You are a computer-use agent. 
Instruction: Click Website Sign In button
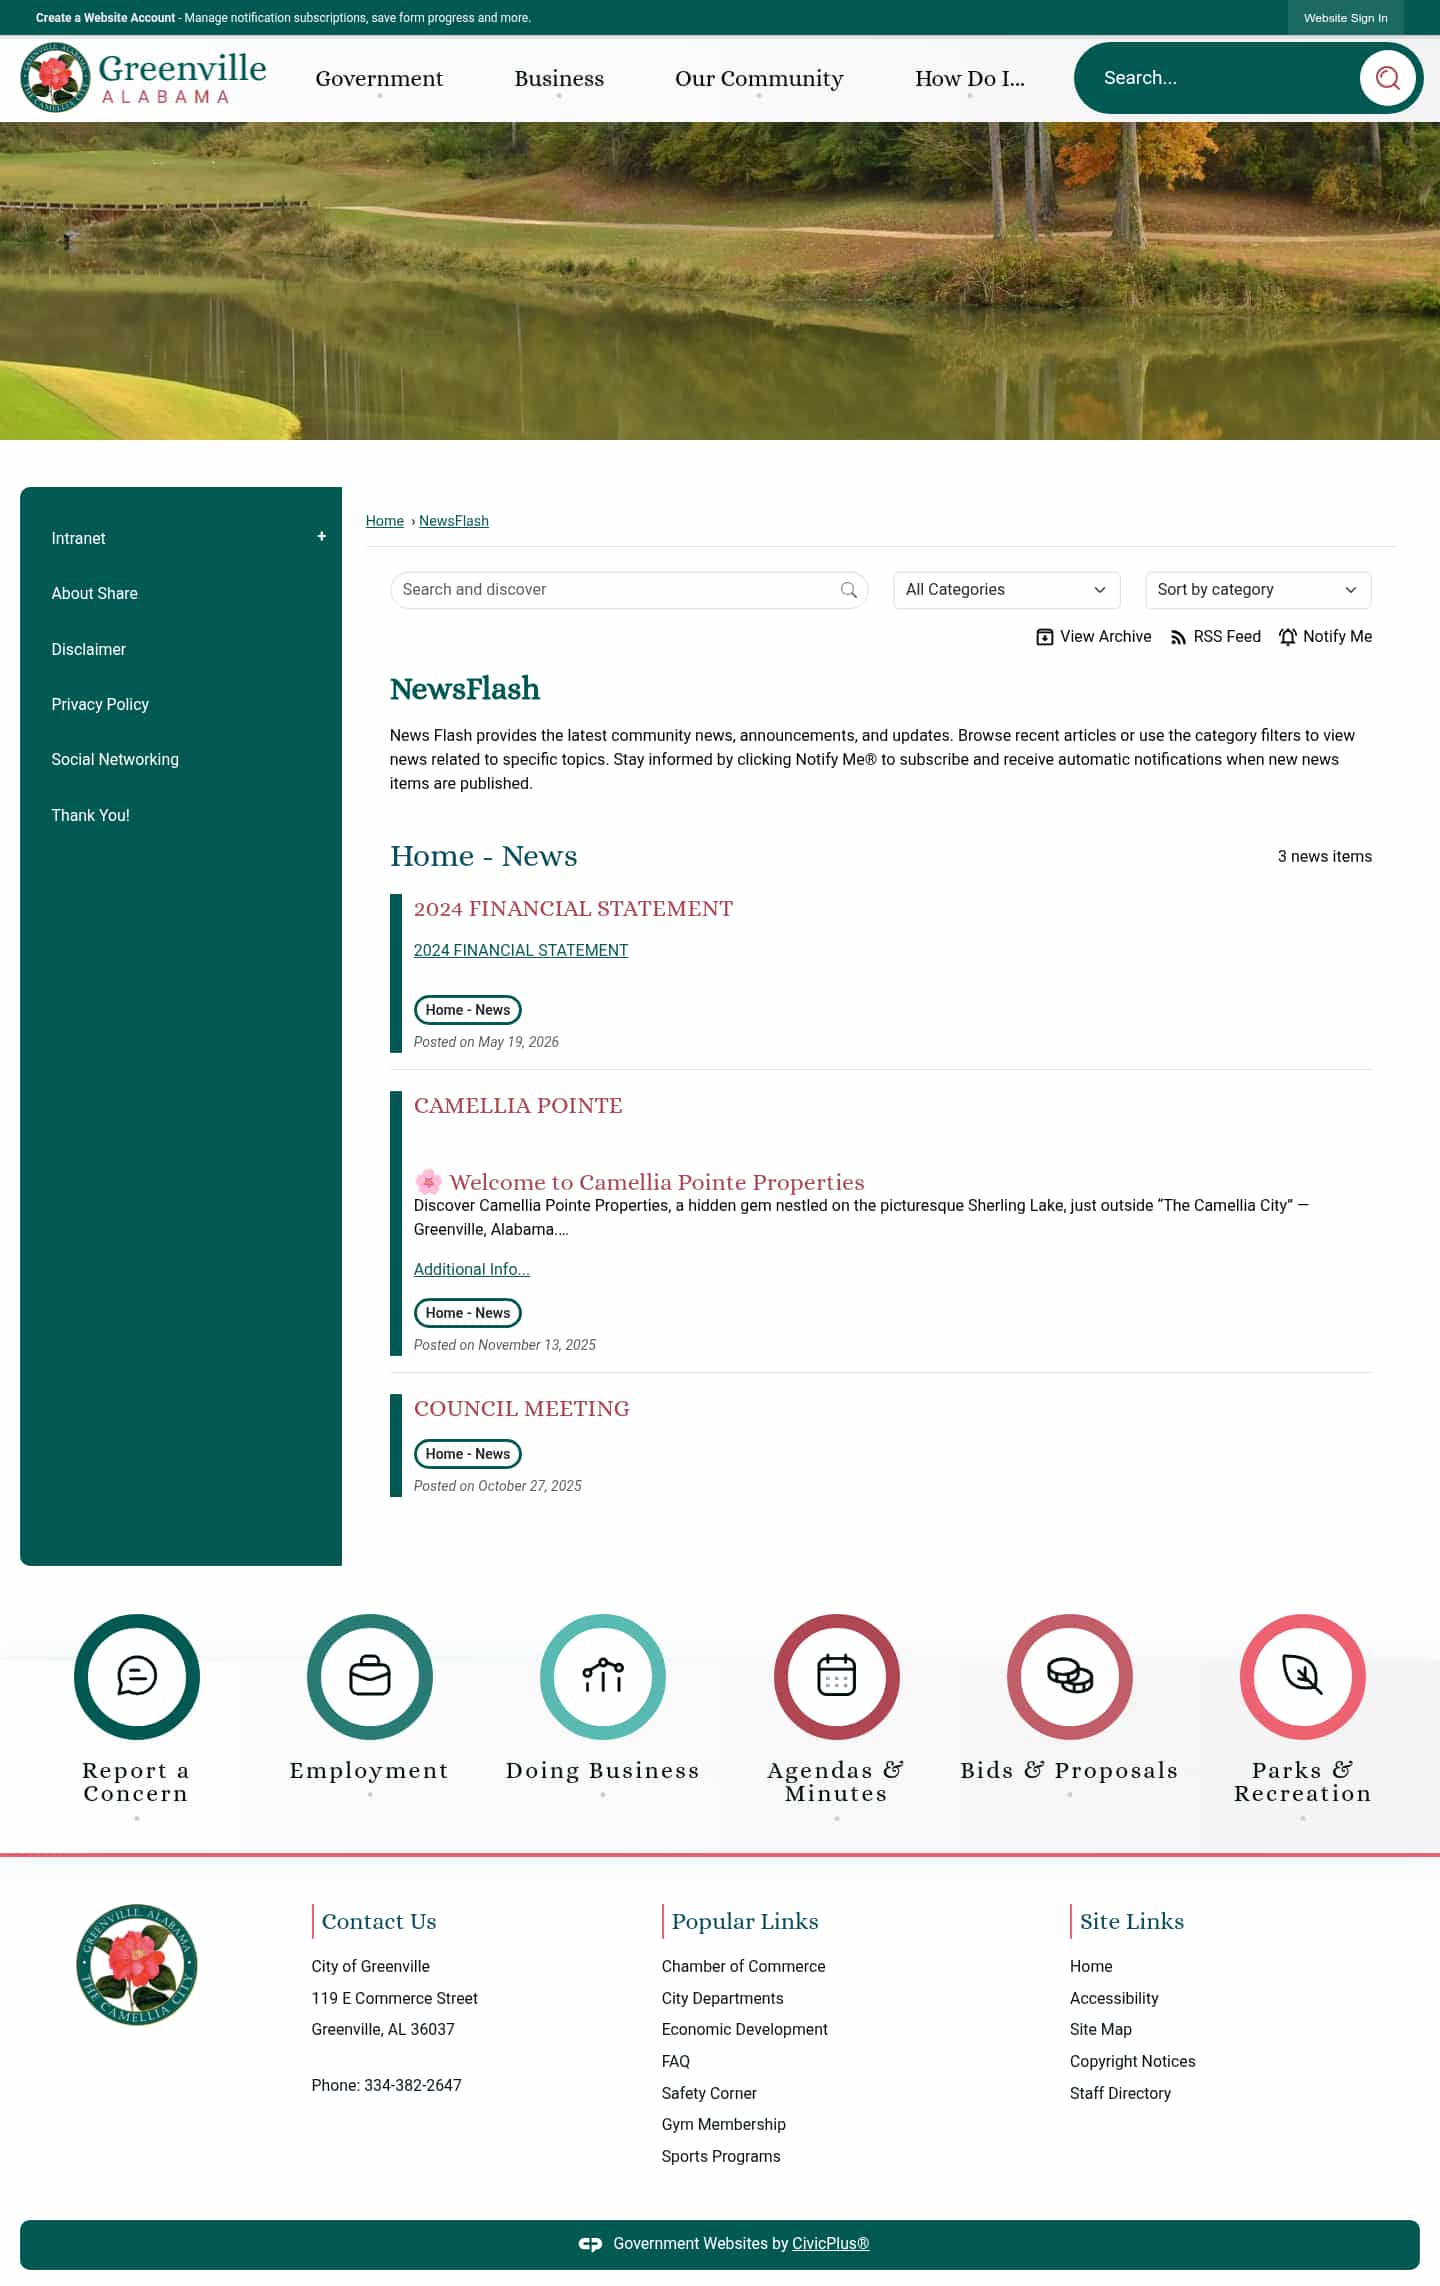(1345, 18)
